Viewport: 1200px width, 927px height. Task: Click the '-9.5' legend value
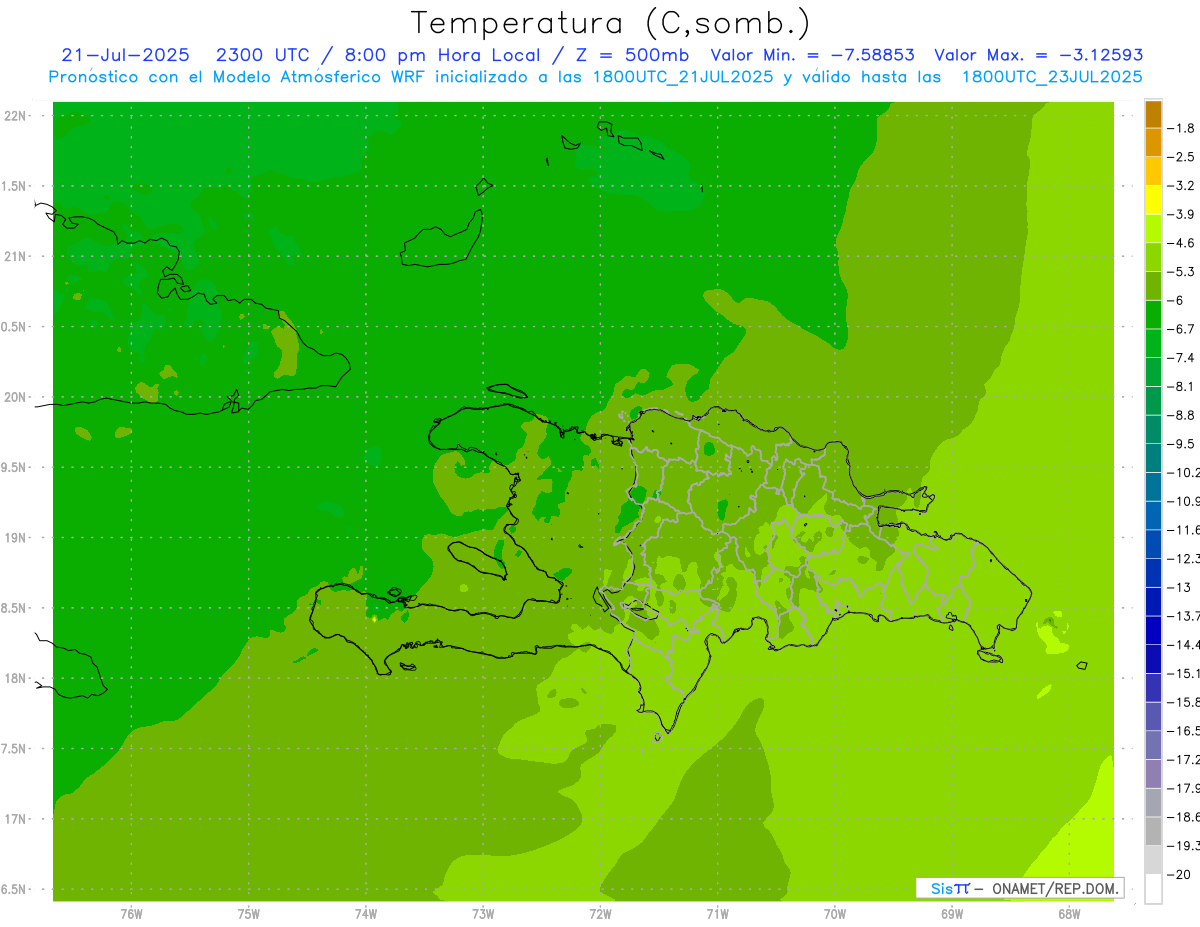pyautogui.click(x=1182, y=444)
